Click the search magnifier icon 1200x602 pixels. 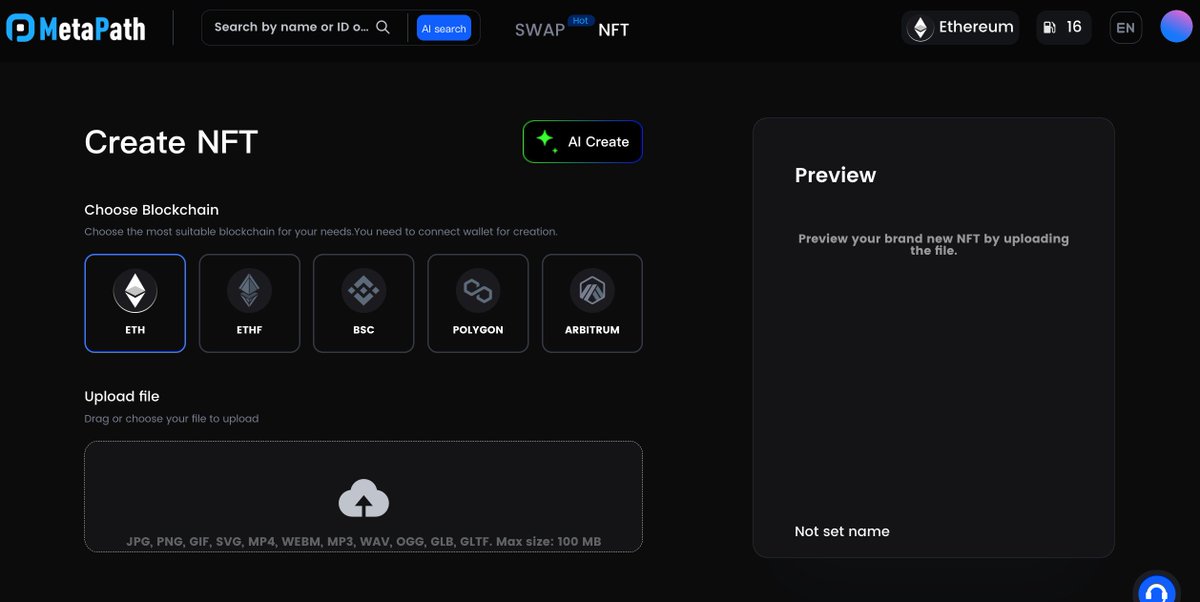click(x=383, y=27)
